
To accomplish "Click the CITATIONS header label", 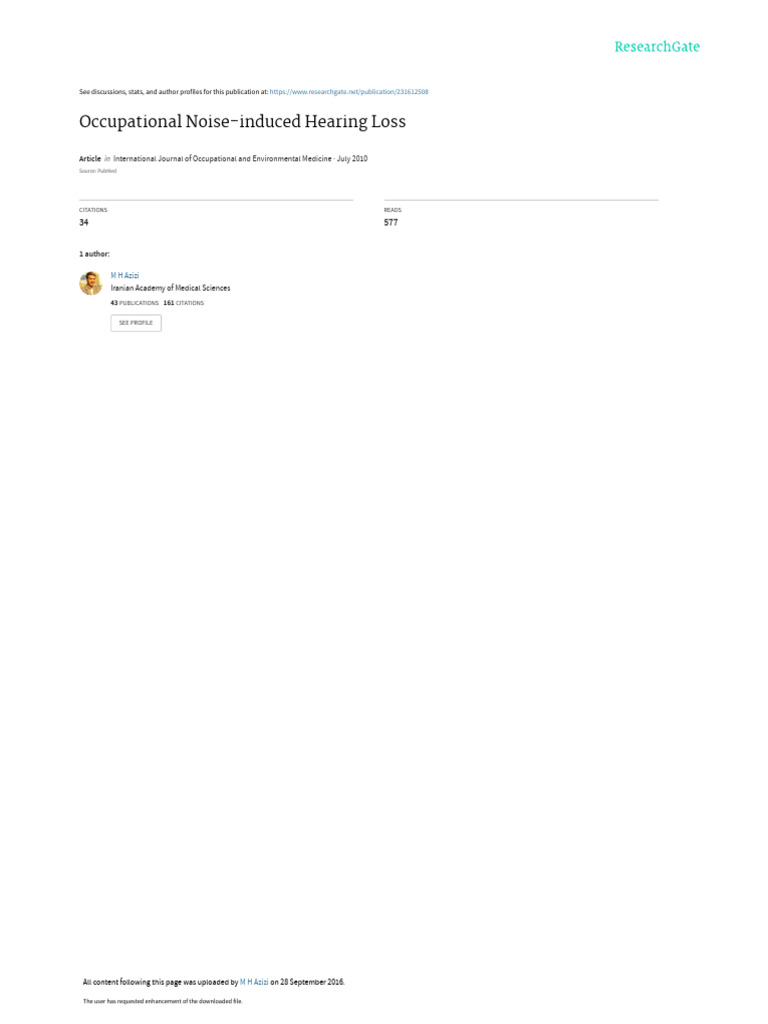I will tap(93, 210).
